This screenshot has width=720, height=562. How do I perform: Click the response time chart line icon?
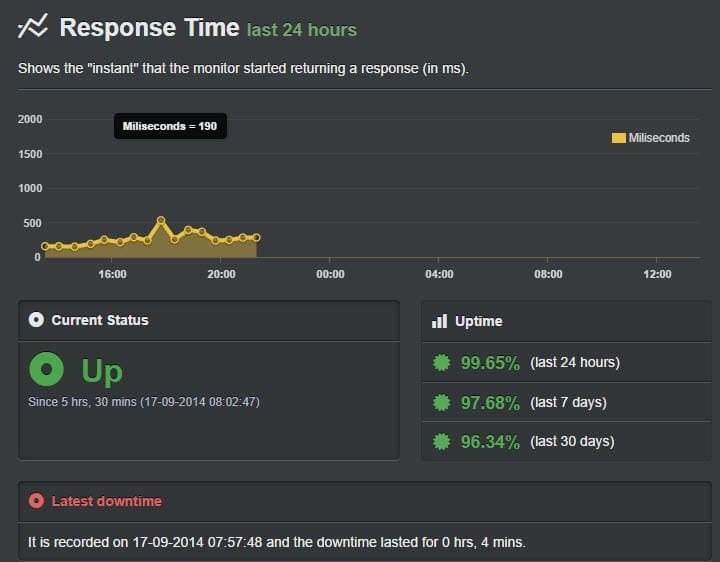(33, 26)
